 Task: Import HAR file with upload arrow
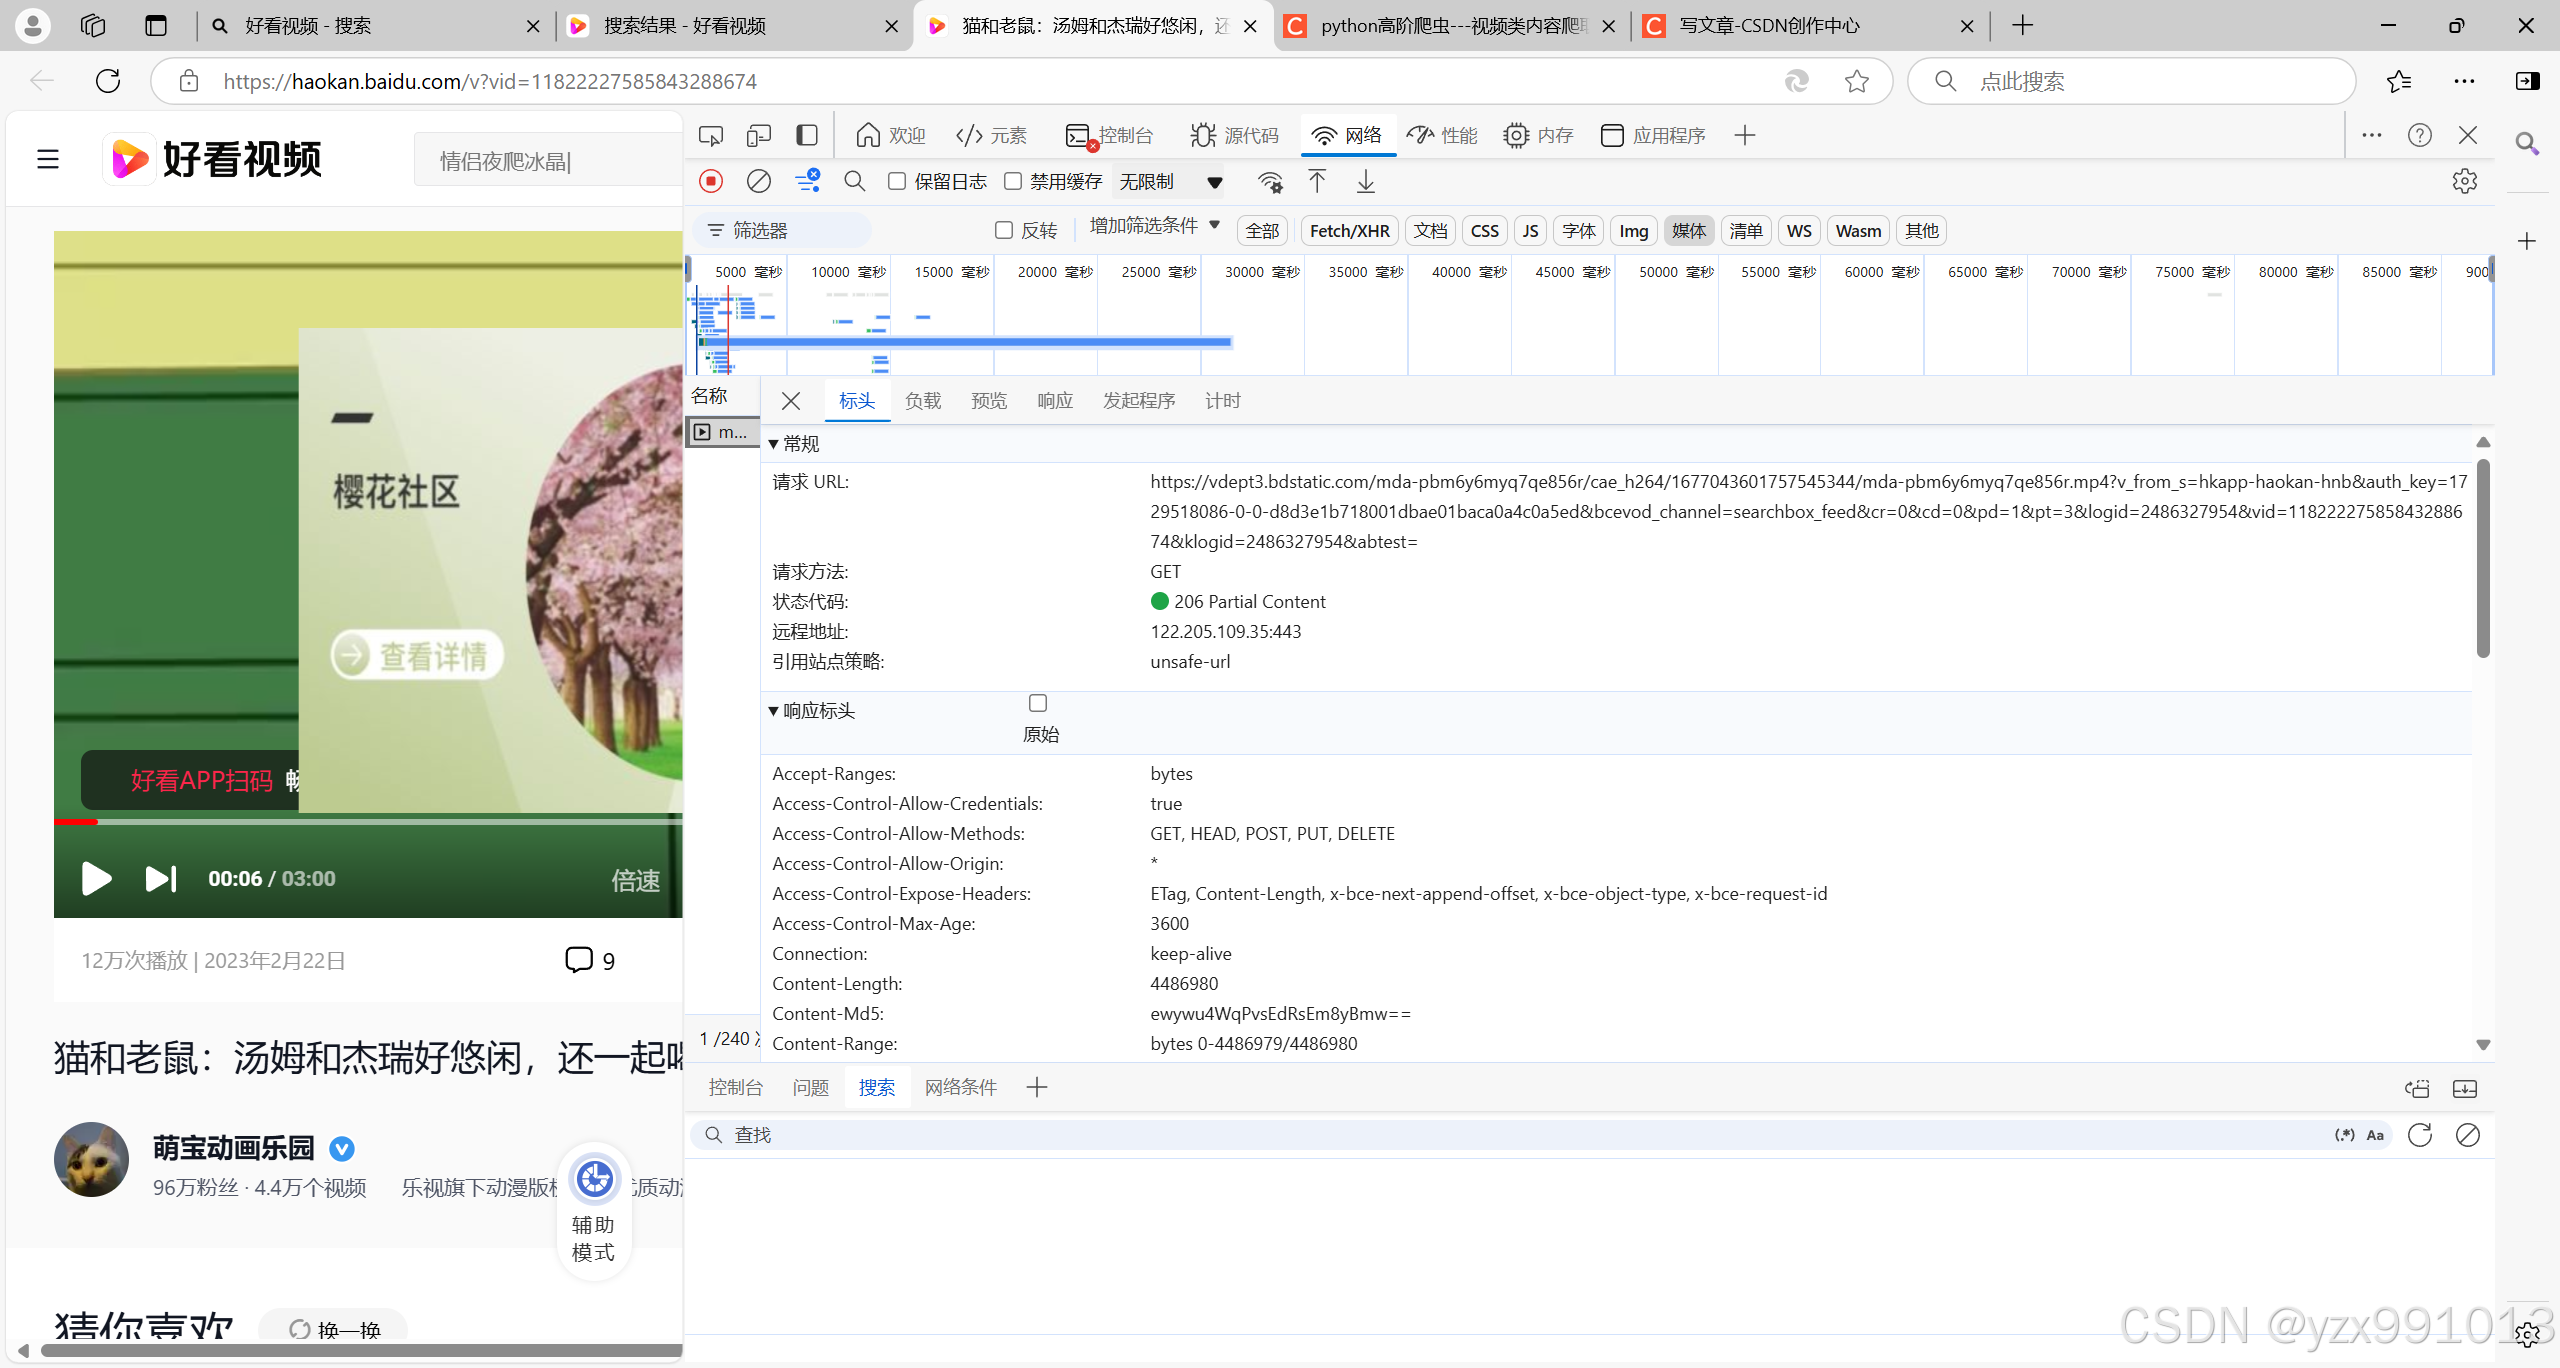pyautogui.click(x=1318, y=181)
